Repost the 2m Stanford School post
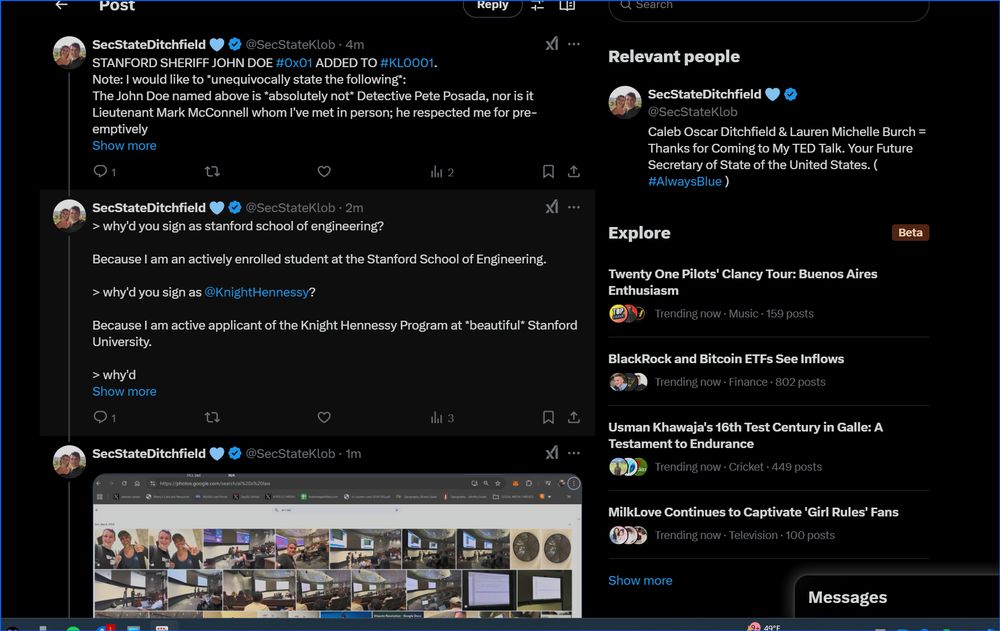Image resolution: width=1000 pixels, height=631 pixels. 212,417
